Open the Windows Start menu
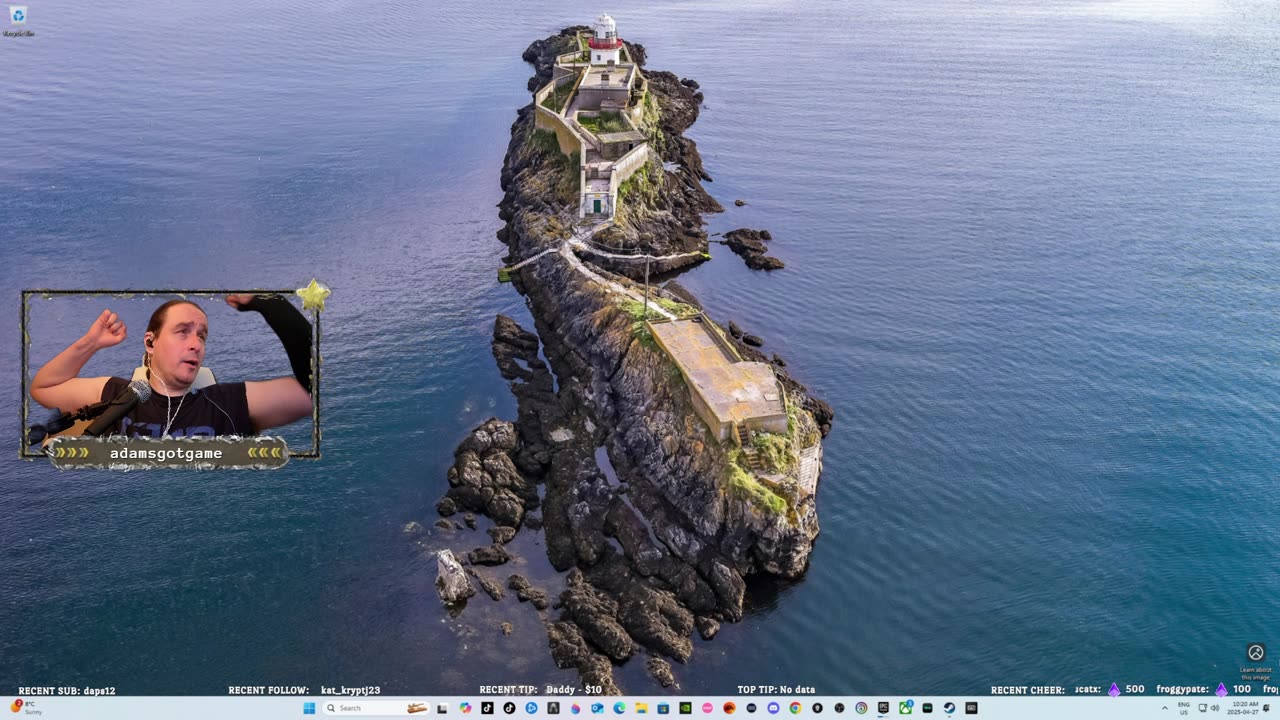Viewport: 1280px width, 720px height. 309,708
